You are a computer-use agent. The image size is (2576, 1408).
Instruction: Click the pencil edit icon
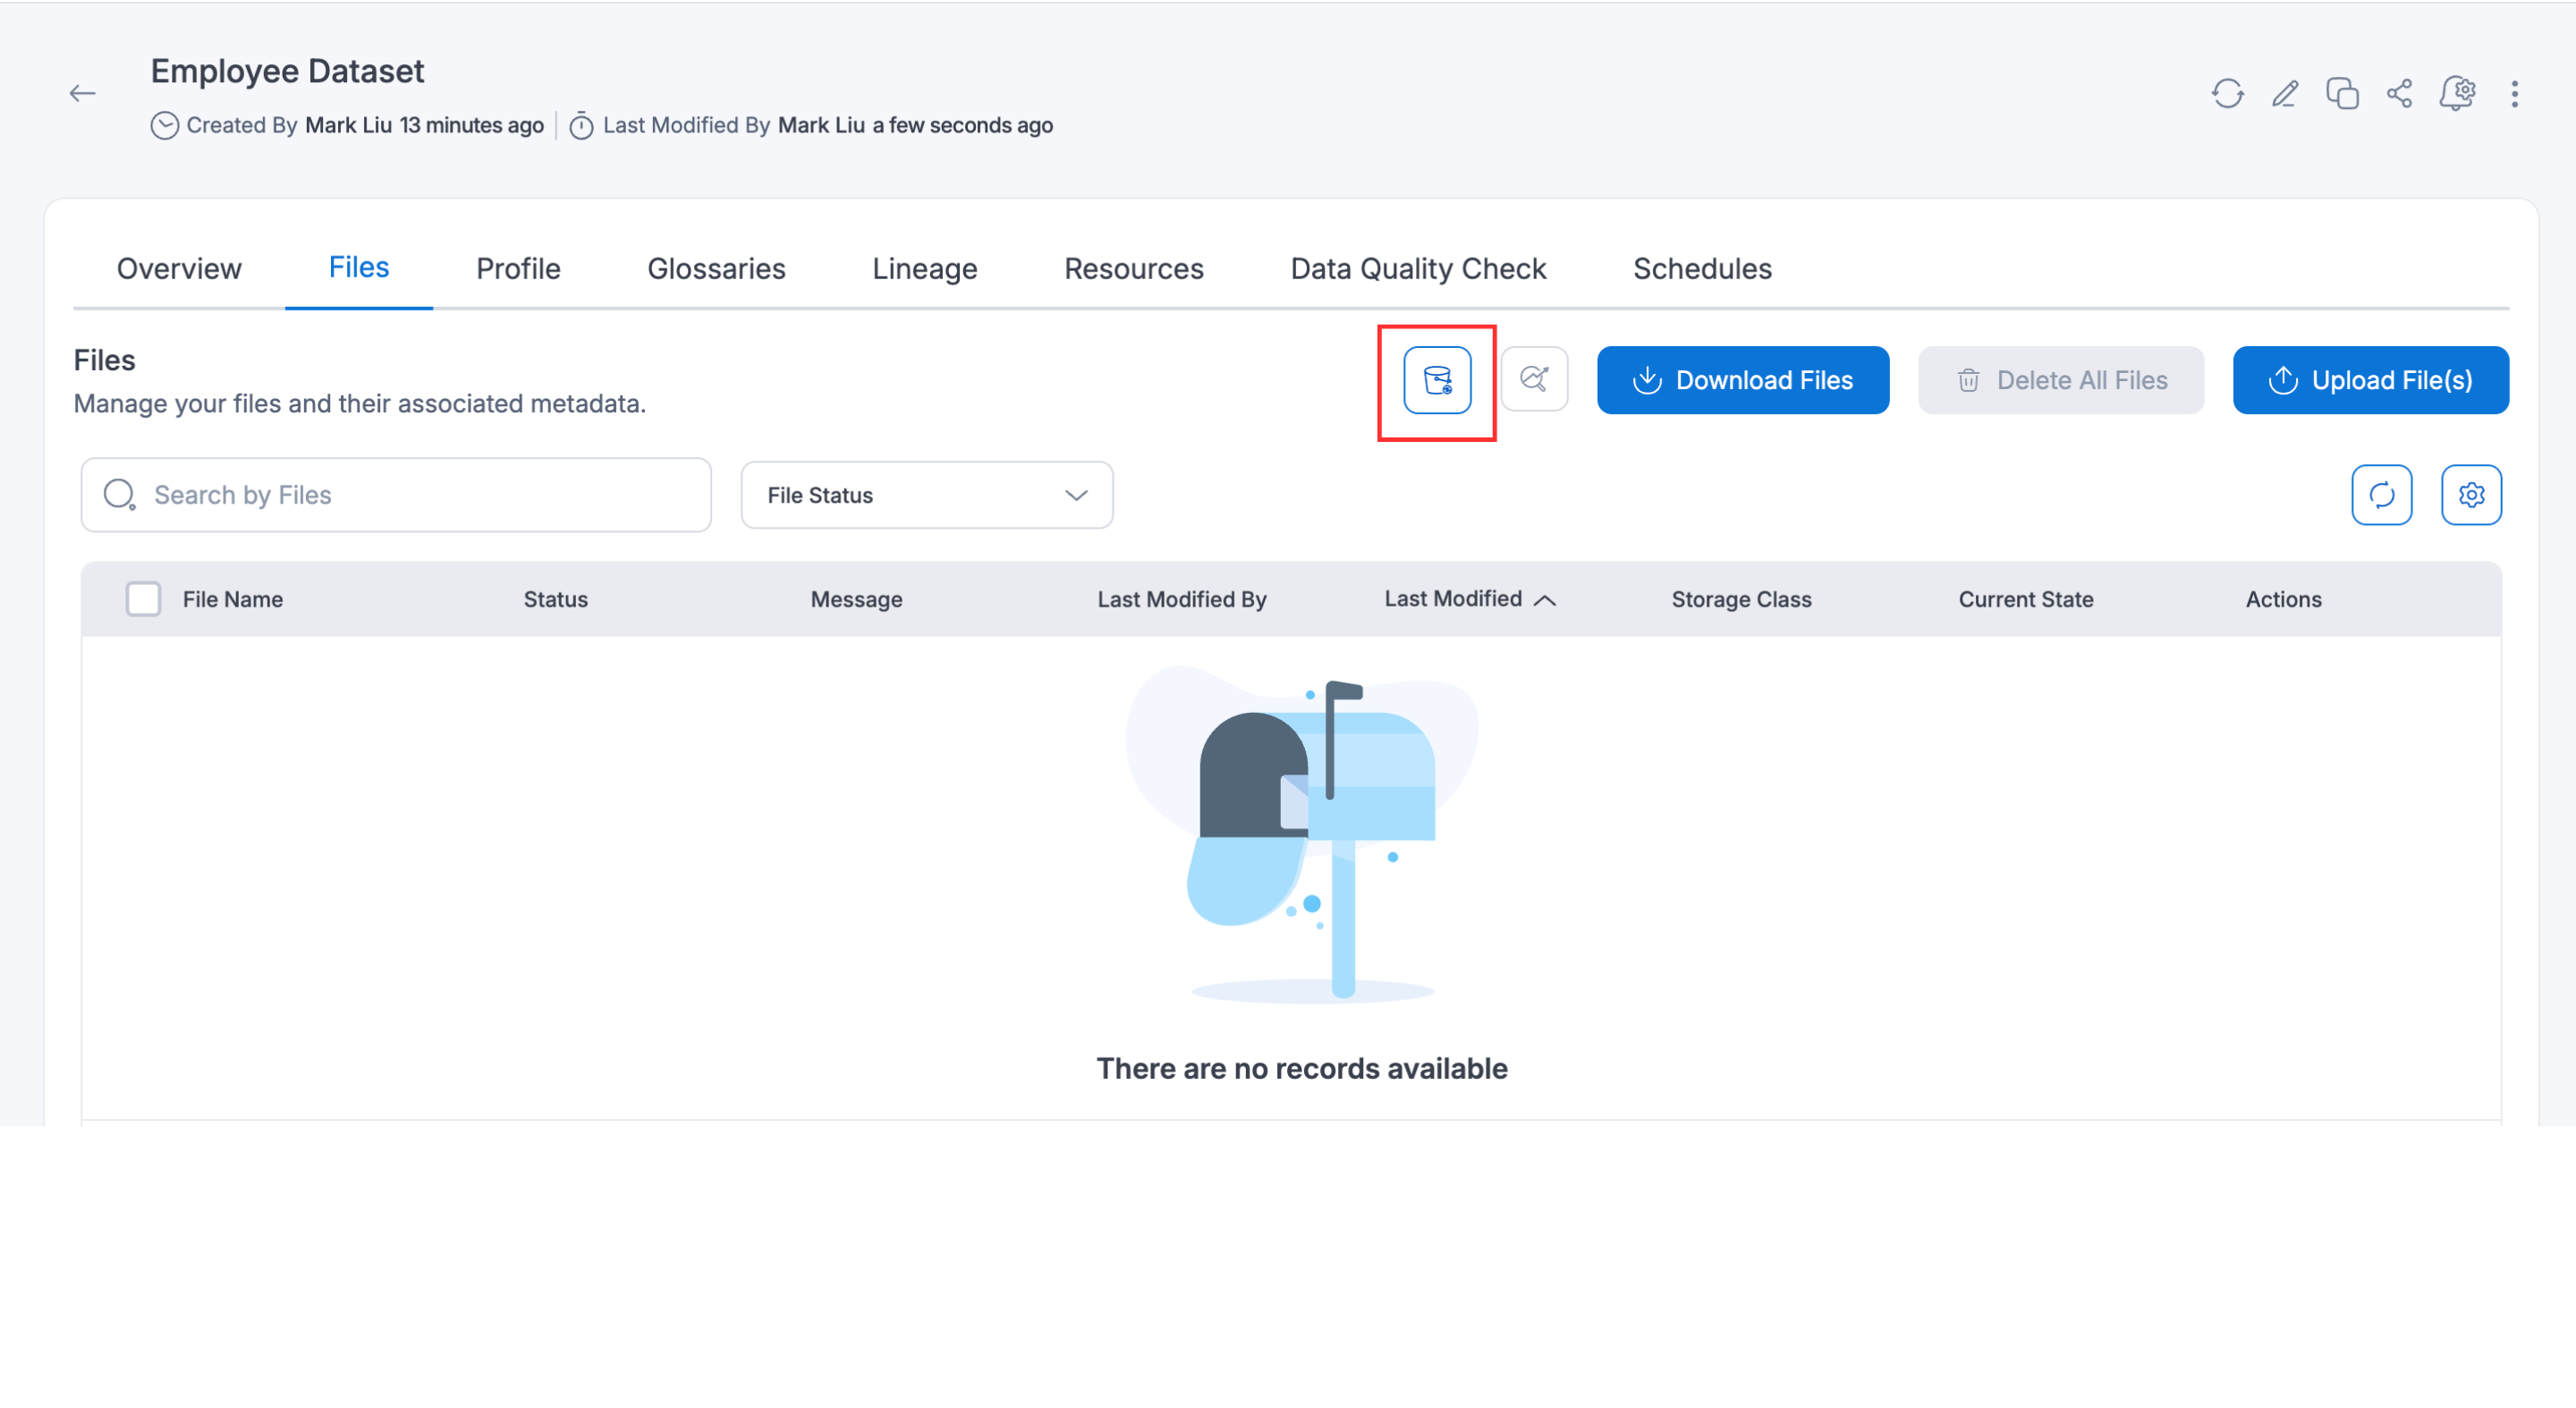[2285, 94]
